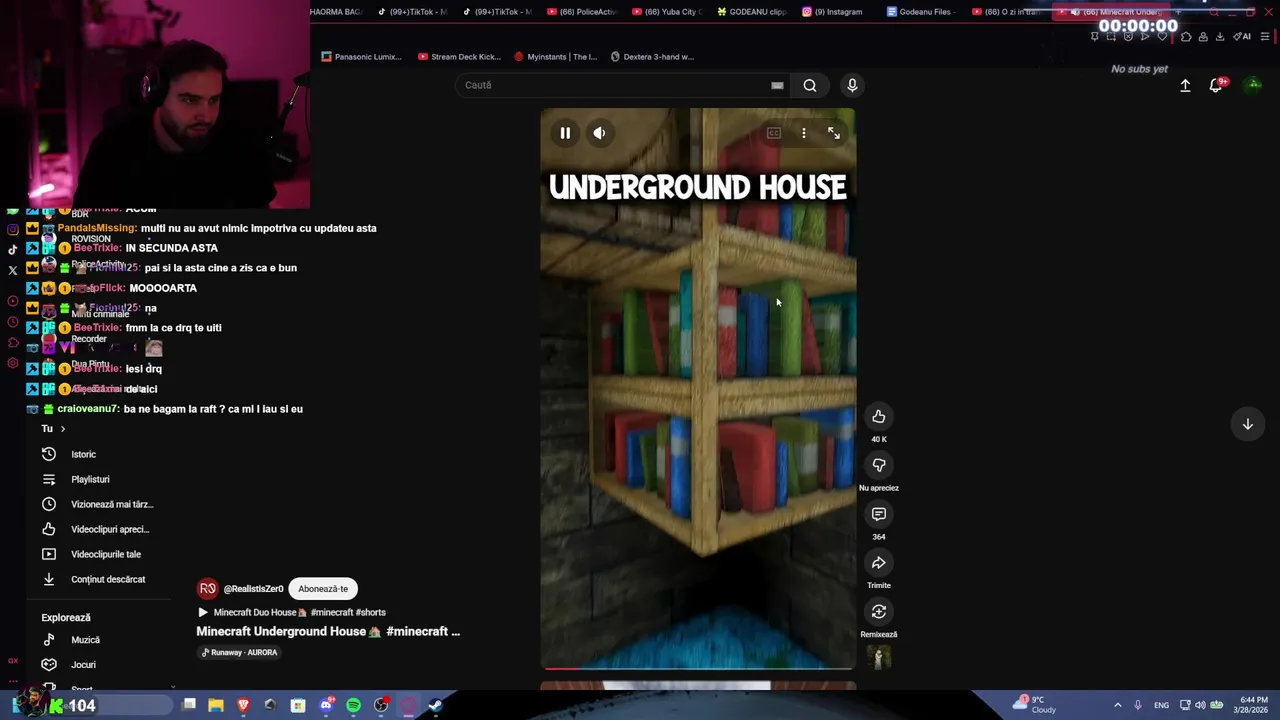The height and width of the screenshot is (720, 1280).
Task: Open Panasonic Lumix bookmark
Action: (362, 57)
